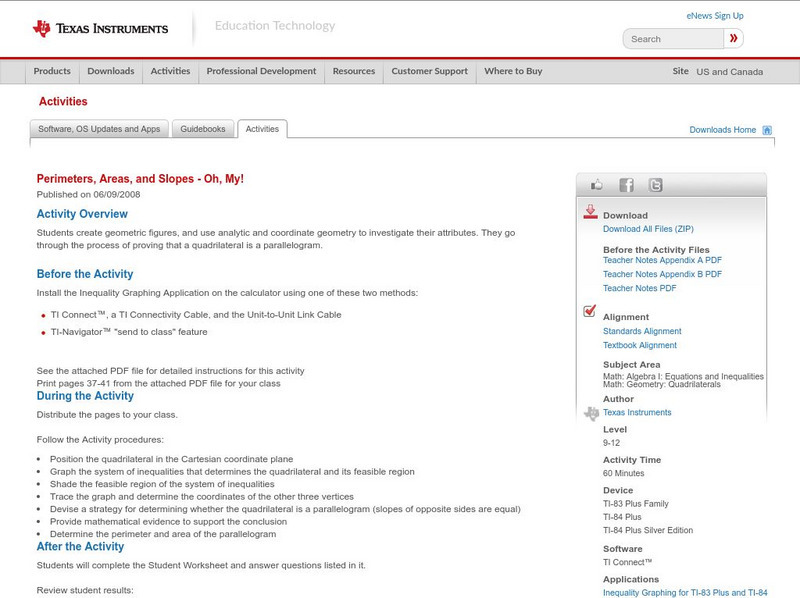Click the thumbs-up like icon

597,185
